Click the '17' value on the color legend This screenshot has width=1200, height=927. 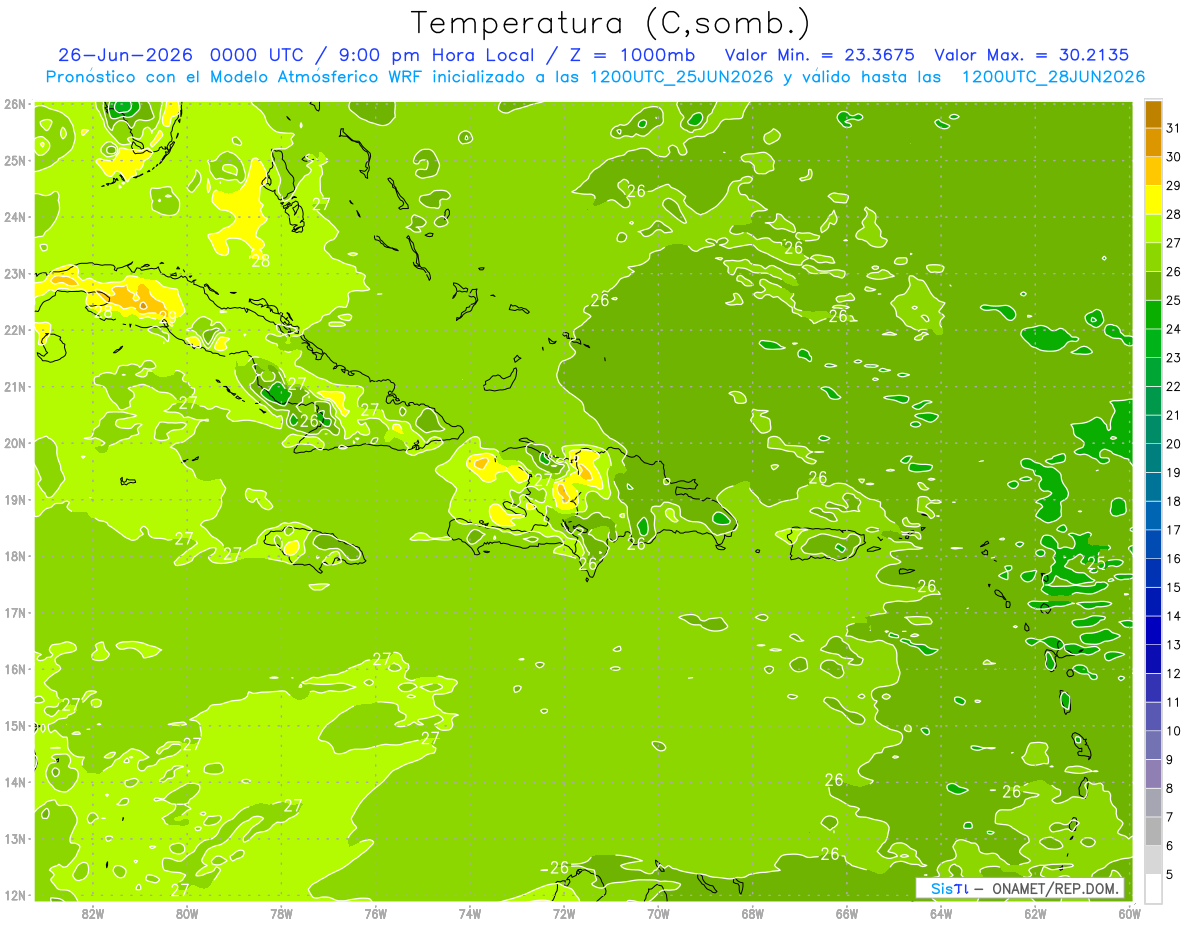tap(1173, 530)
